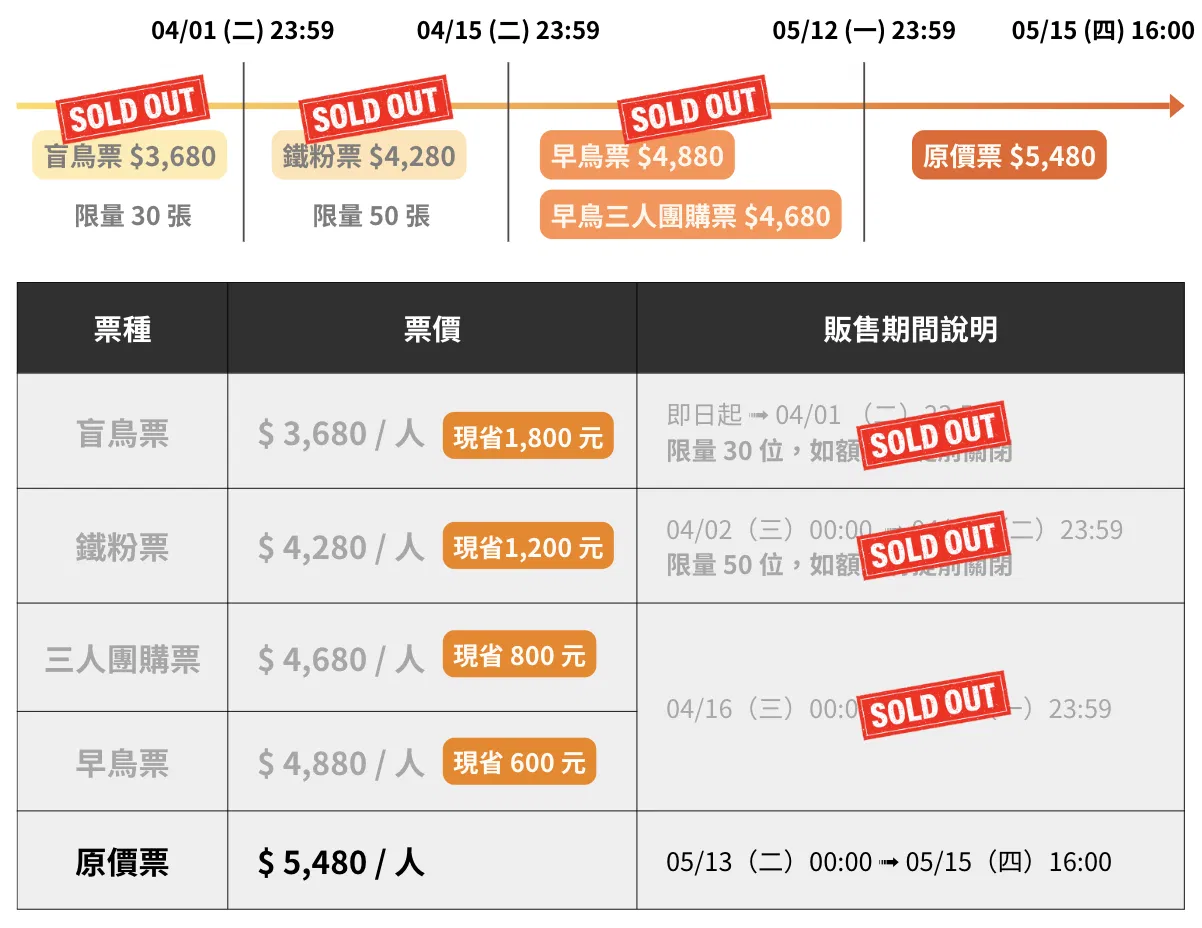This screenshot has width=1202, height=928.
Task: Click the 盲鳥票 $3,680 timeline badge
Action: click(130, 156)
